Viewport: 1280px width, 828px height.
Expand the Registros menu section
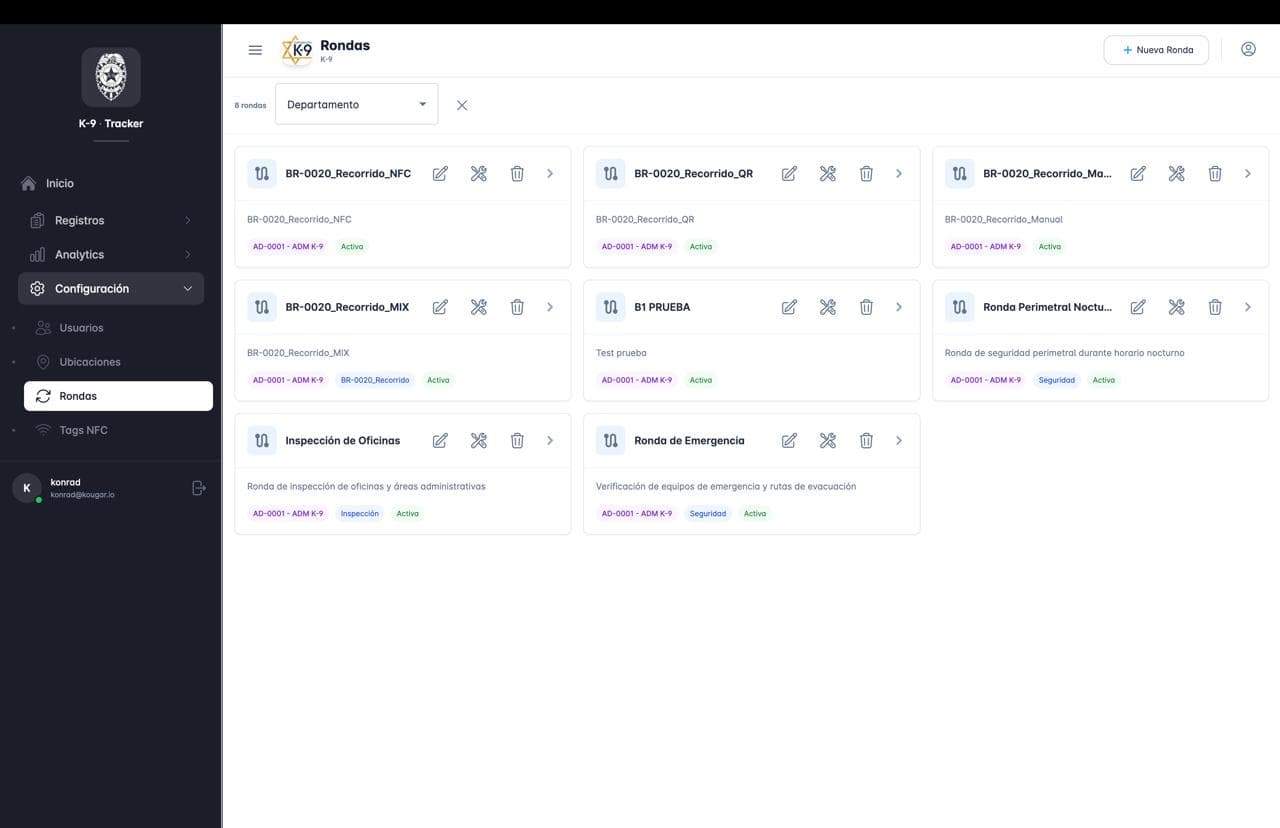tap(111, 220)
